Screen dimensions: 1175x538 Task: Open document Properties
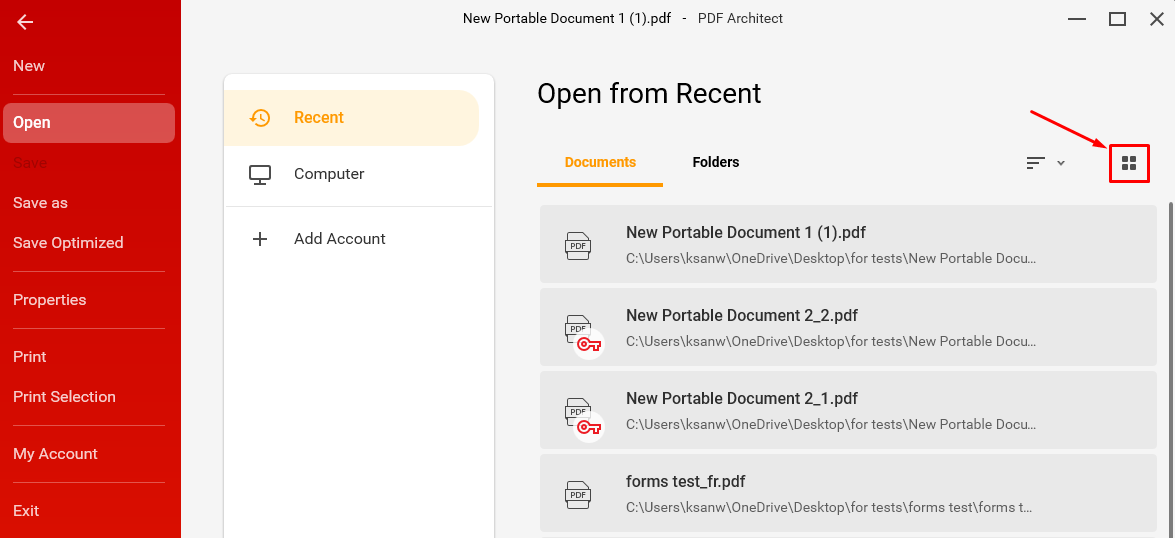tap(49, 300)
